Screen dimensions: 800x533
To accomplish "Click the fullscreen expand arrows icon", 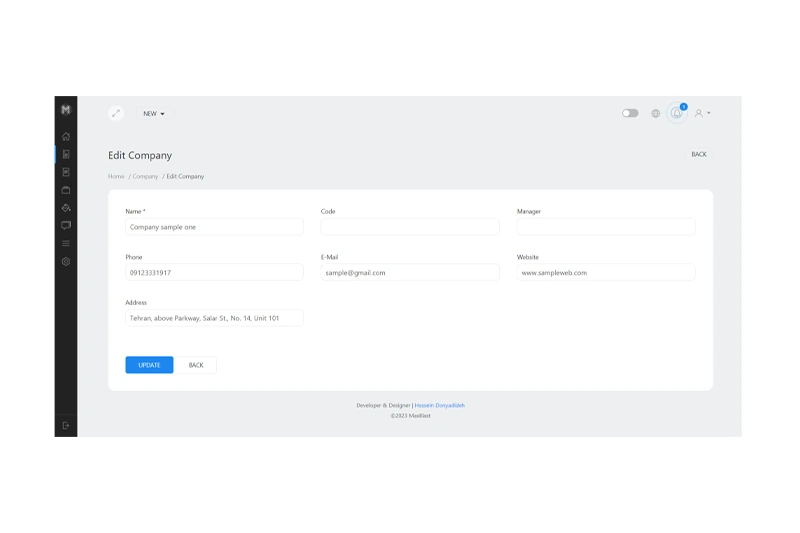I will tap(116, 113).
